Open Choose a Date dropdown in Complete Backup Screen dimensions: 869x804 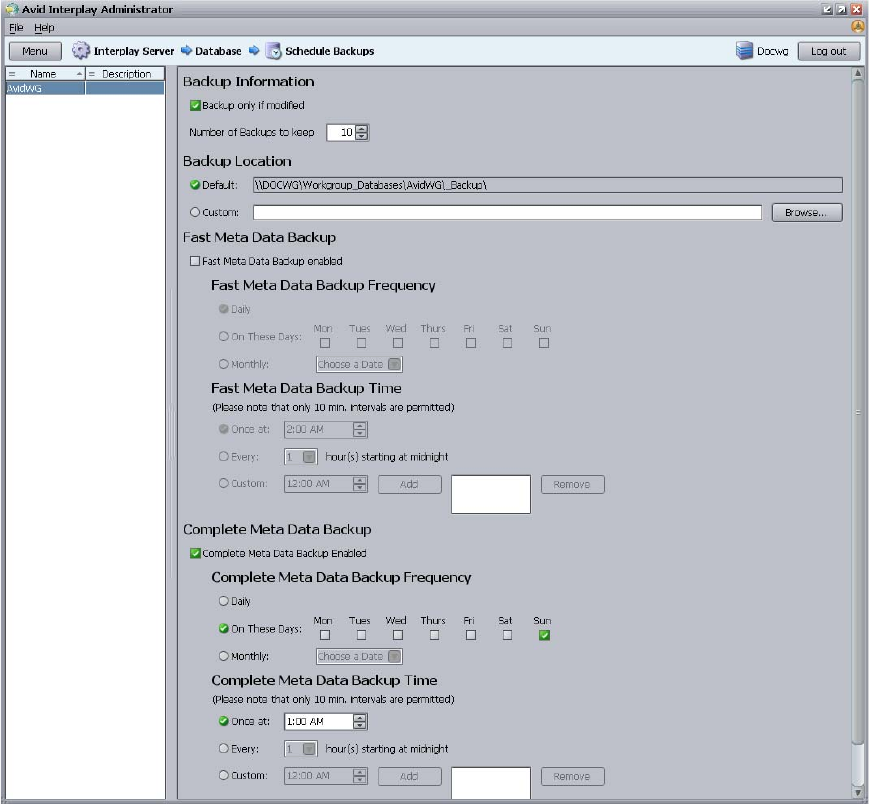(x=359, y=656)
